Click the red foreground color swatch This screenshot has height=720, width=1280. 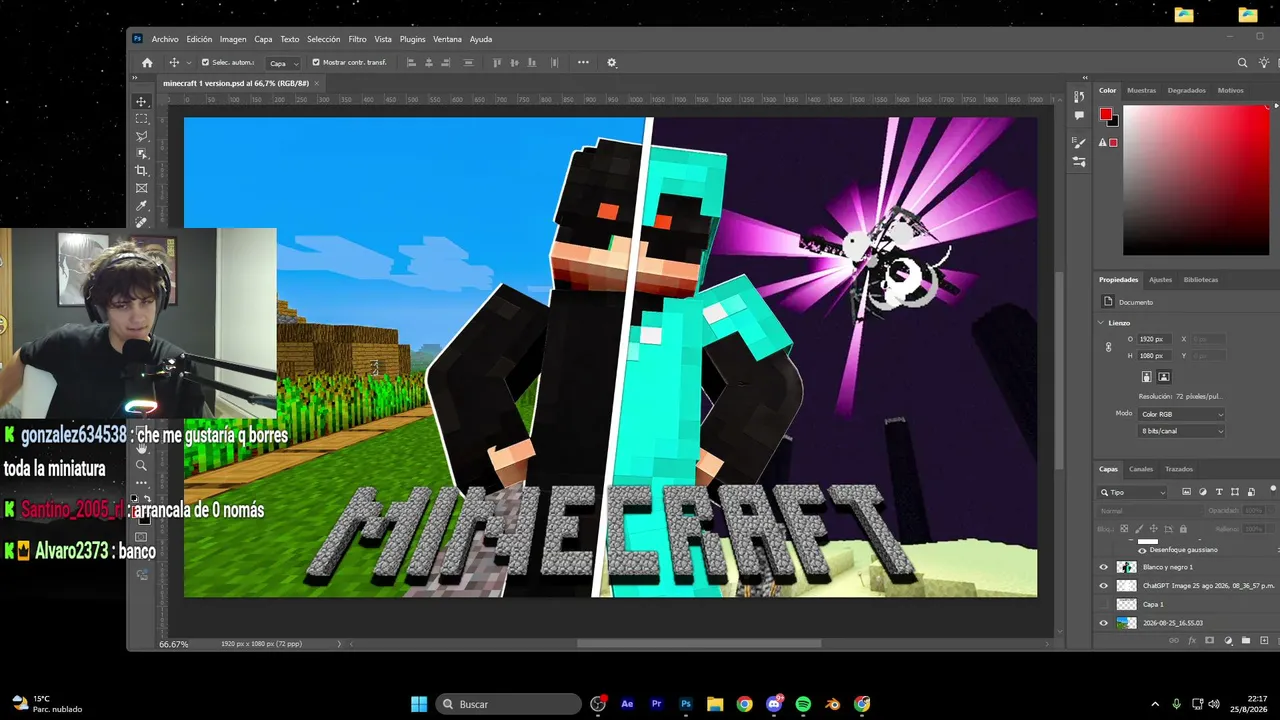pyautogui.click(x=1105, y=114)
